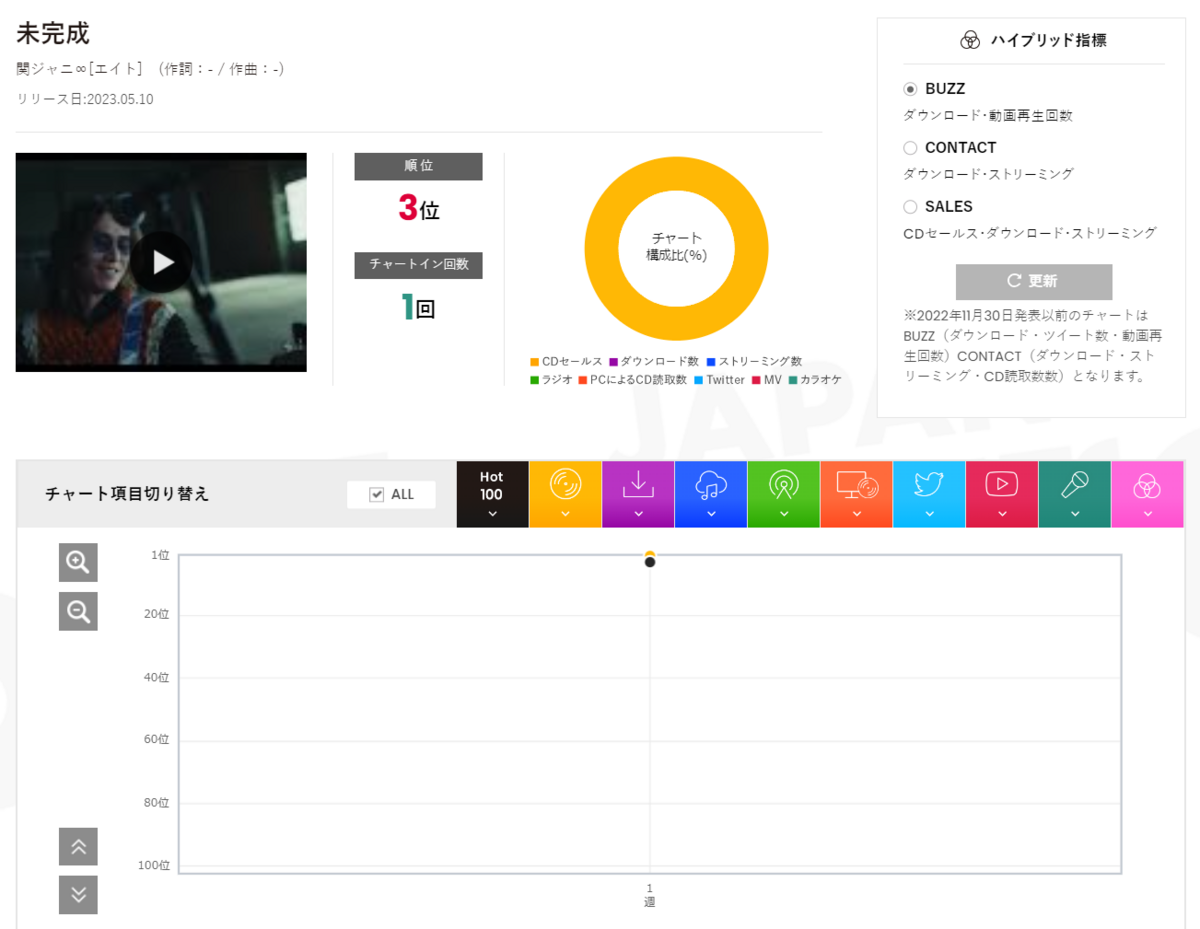This screenshot has height=929, width=1200.
Task: Click the Twitter bird icon
Action: (x=929, y=485)
